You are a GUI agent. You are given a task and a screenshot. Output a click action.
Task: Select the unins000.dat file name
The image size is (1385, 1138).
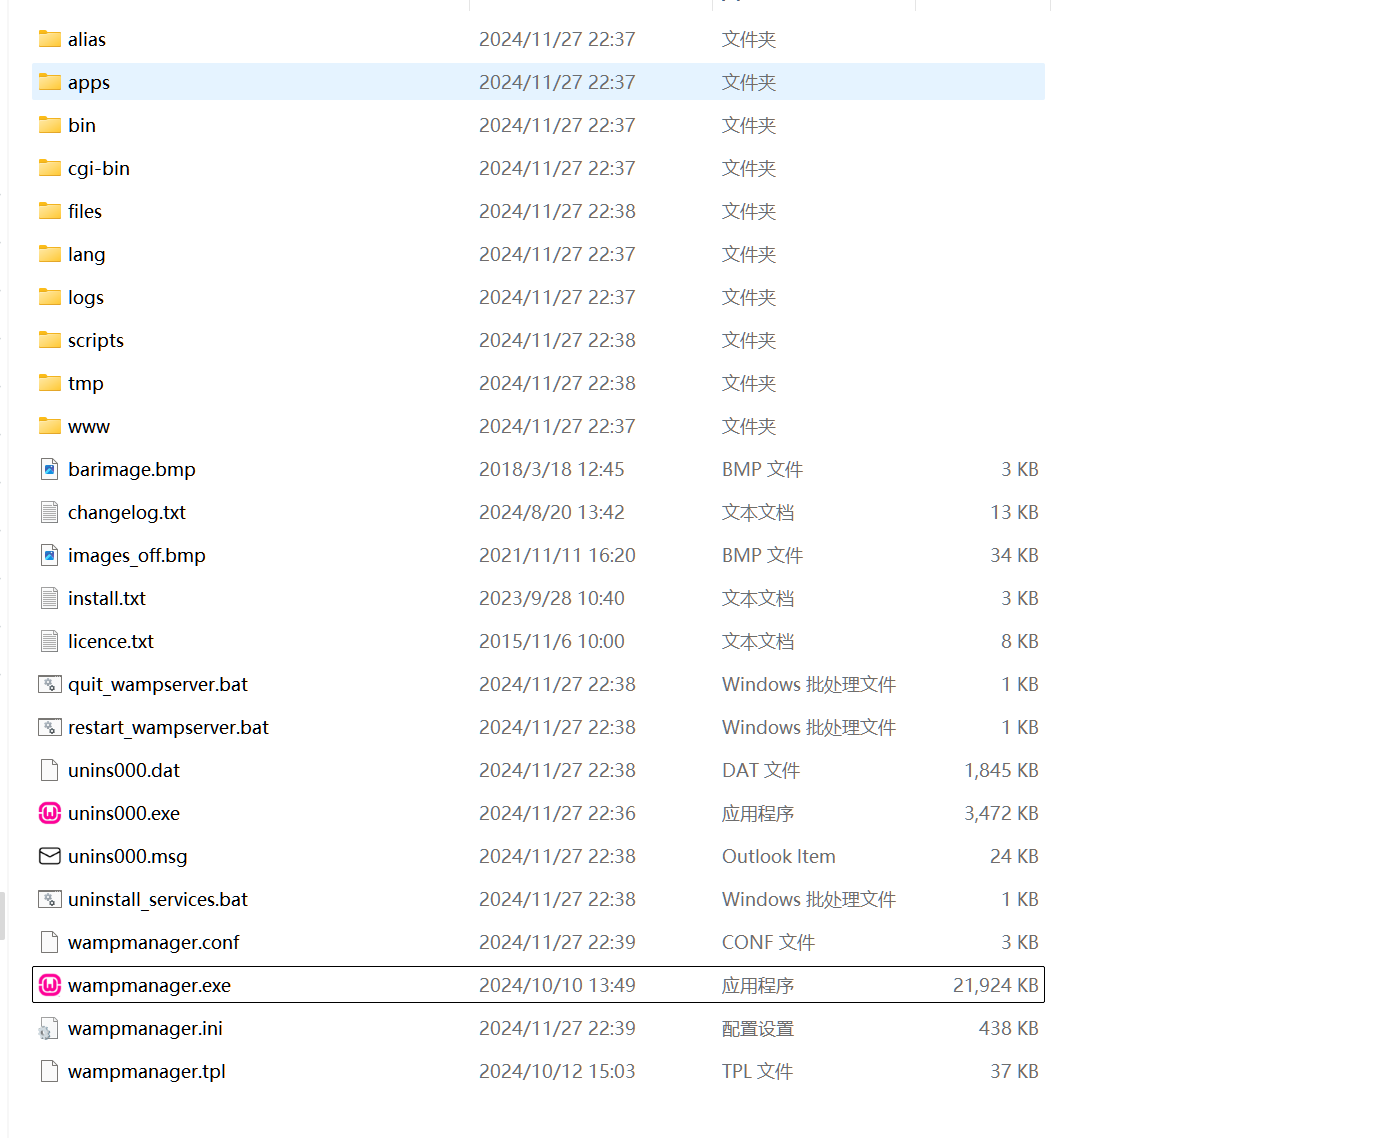point(124,770)
